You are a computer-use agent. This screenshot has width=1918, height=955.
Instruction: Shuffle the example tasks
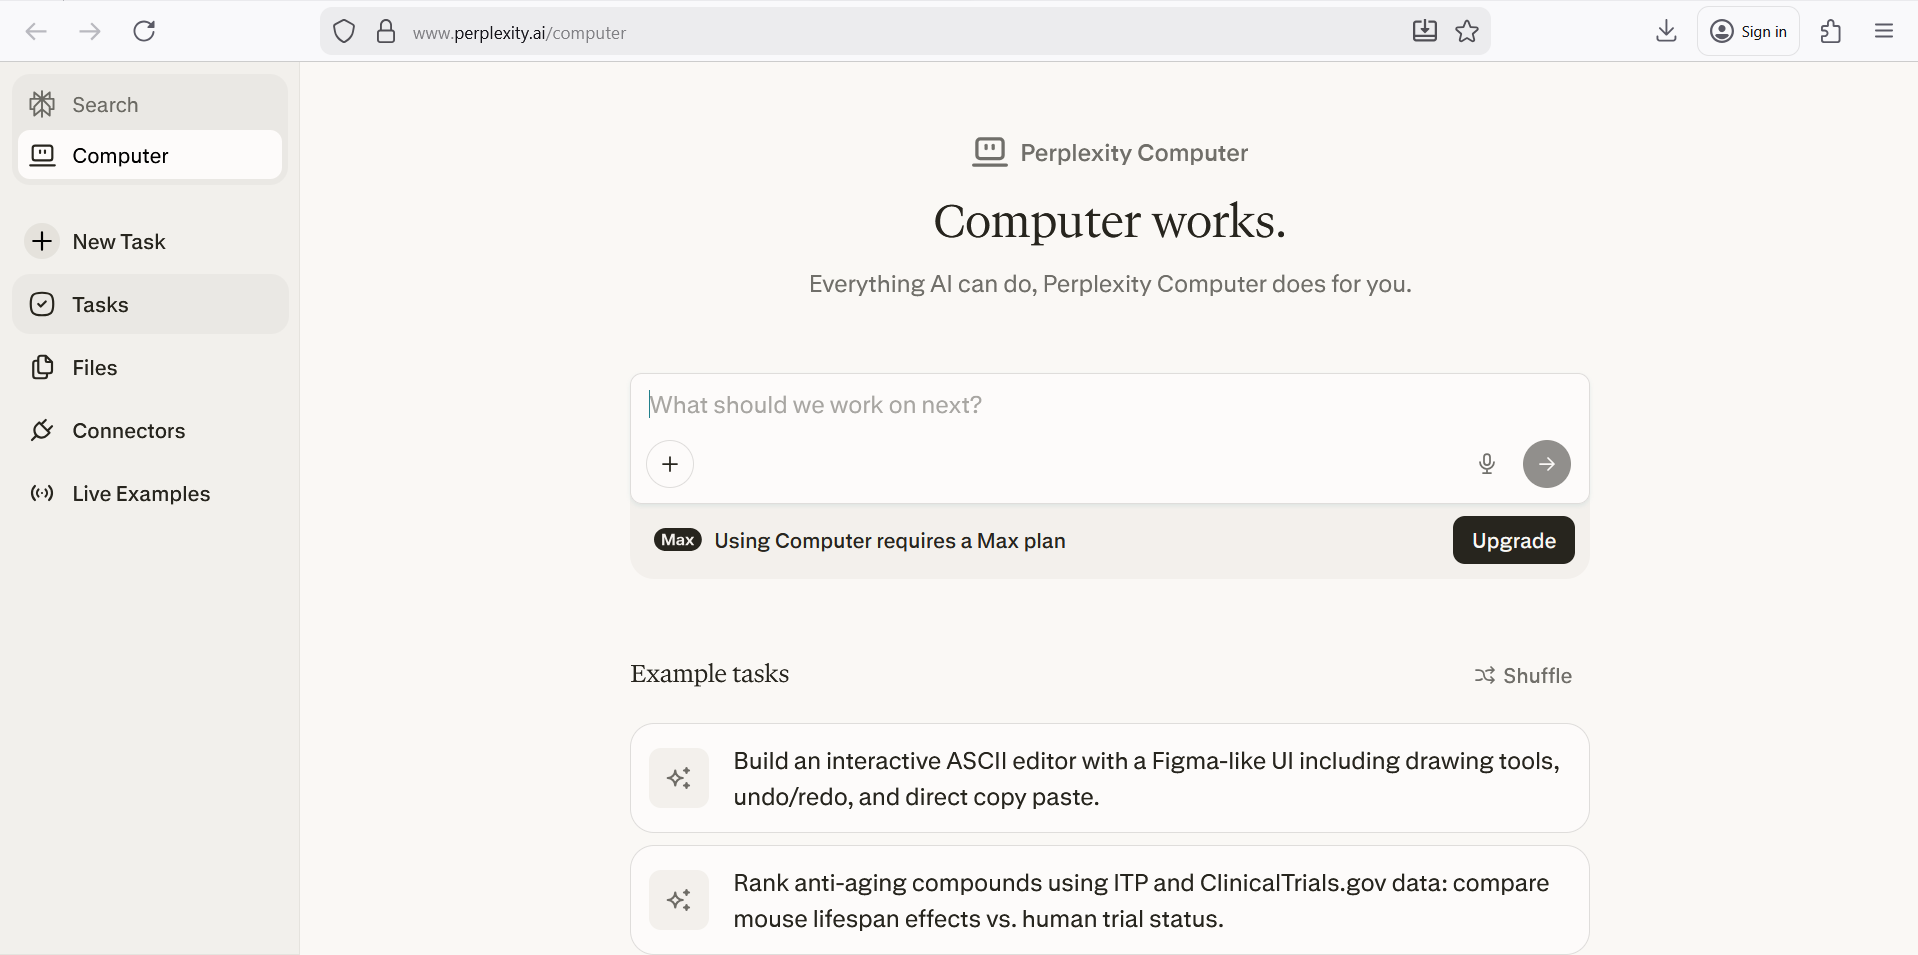coord(1523,676)
